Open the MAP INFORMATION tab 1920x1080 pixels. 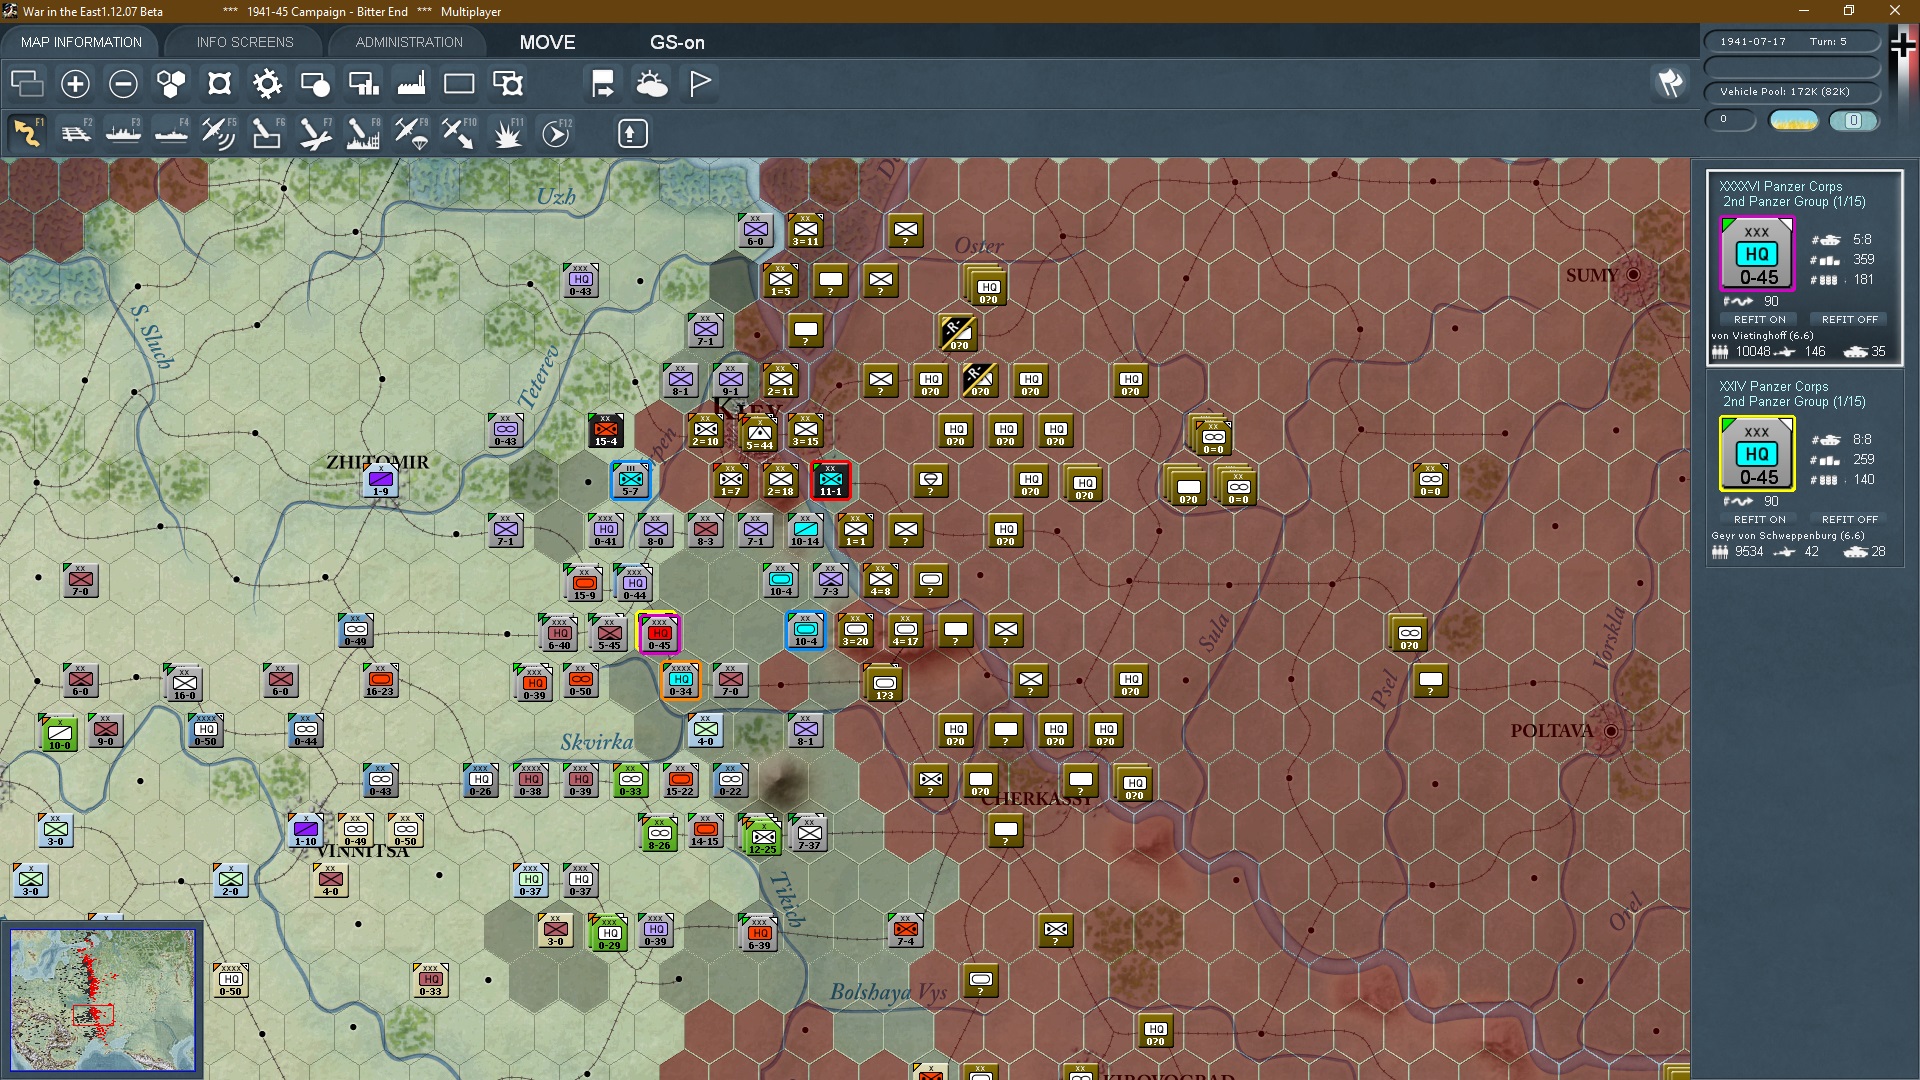[x=81, y=42]
